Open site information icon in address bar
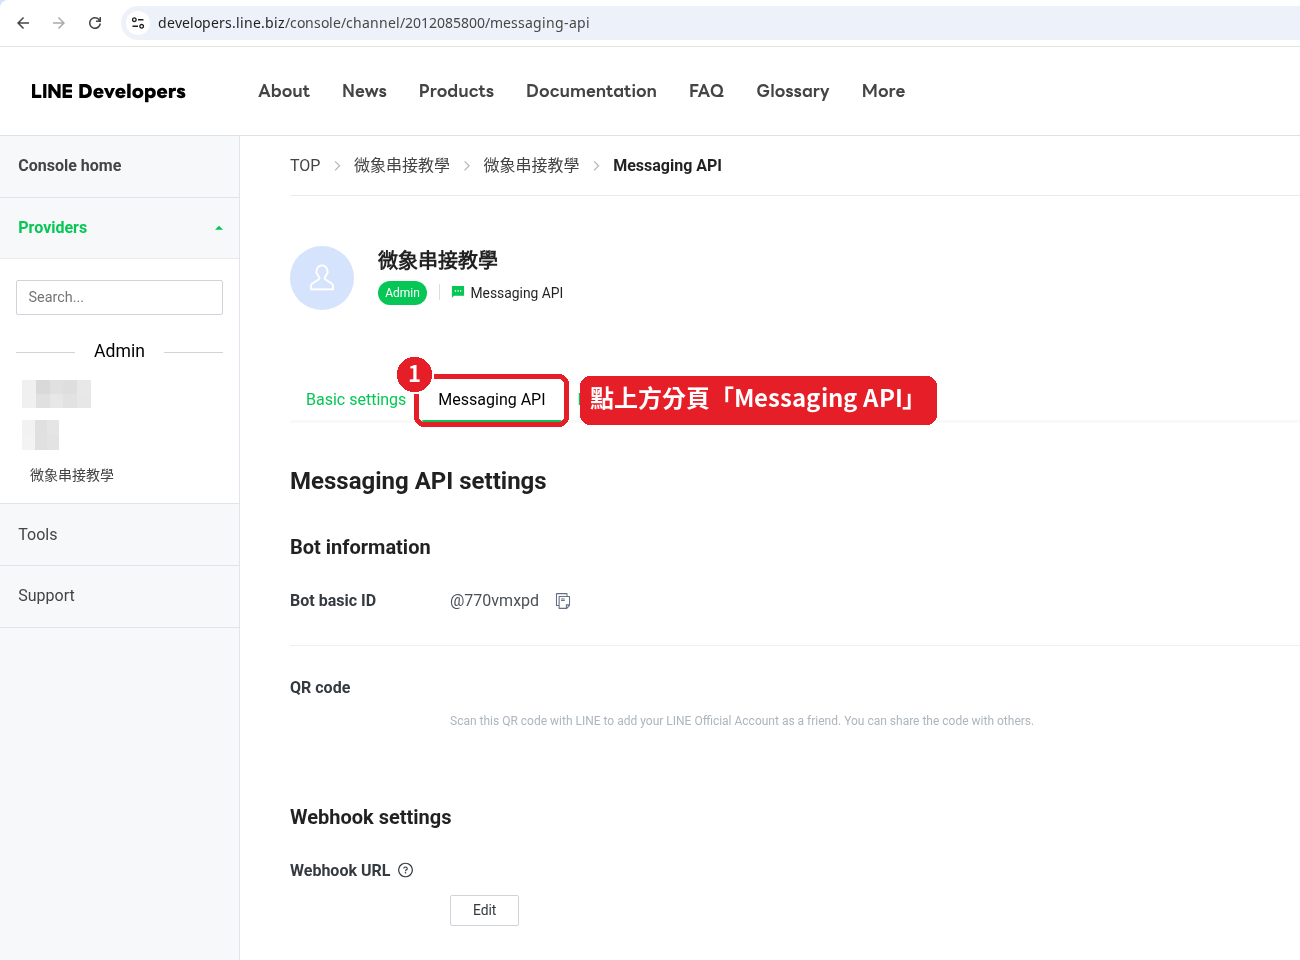 tap(138, 23)
